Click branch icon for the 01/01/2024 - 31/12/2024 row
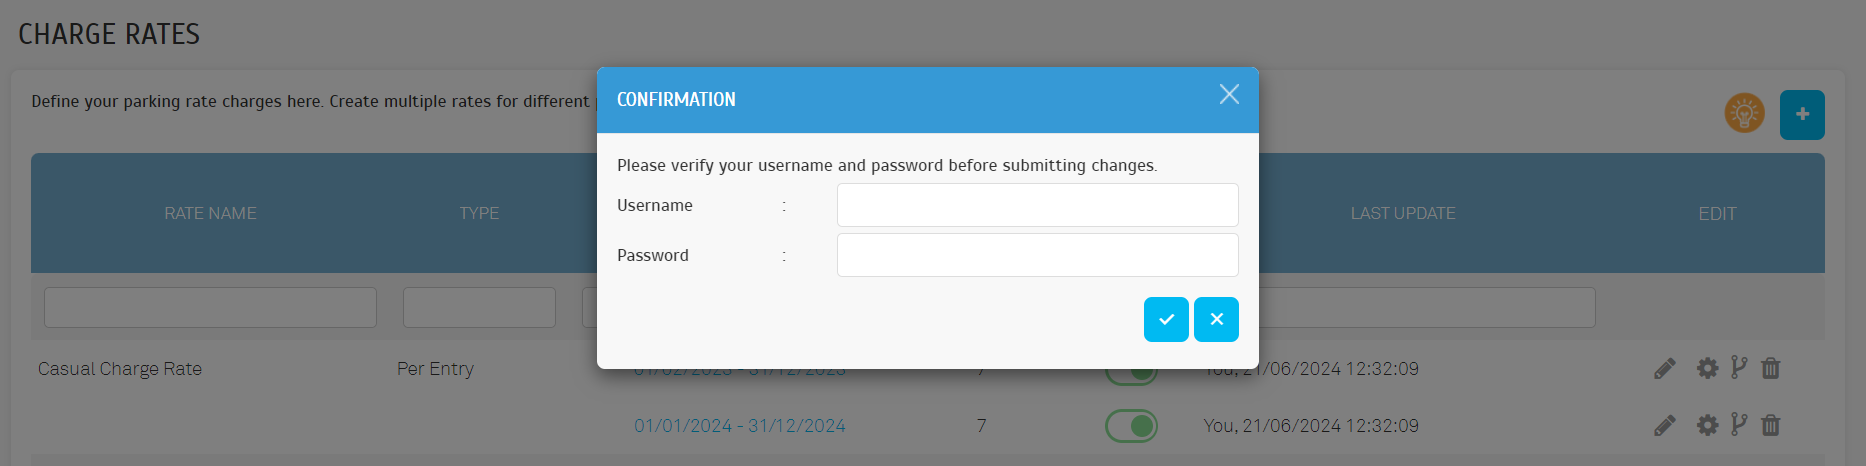 pos(1739,425)
